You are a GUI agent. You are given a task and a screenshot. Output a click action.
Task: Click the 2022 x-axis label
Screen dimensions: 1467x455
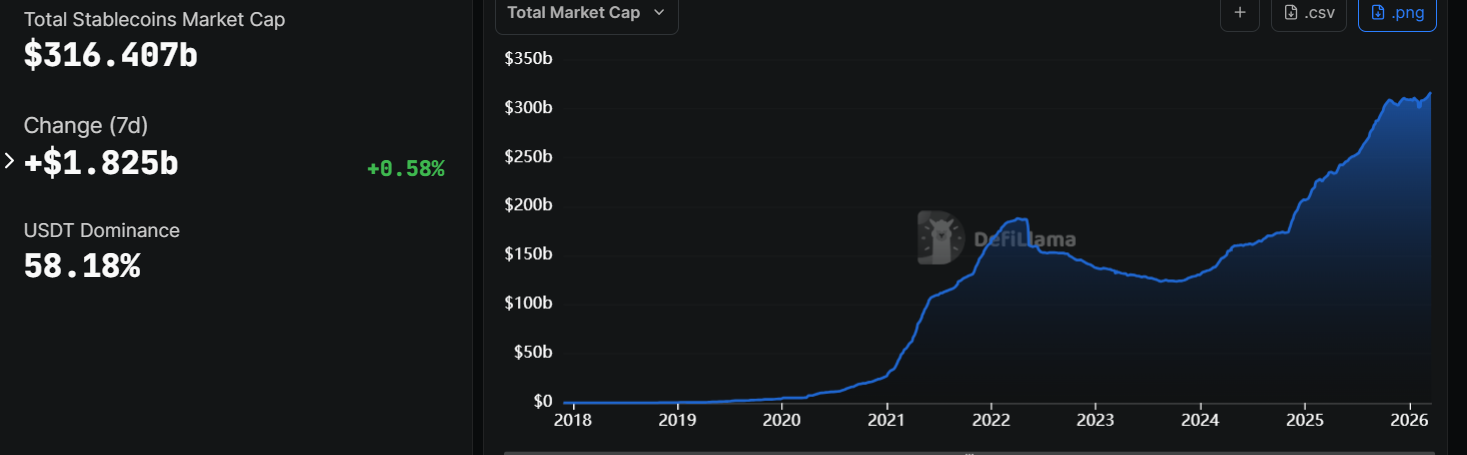click(991, 419)
